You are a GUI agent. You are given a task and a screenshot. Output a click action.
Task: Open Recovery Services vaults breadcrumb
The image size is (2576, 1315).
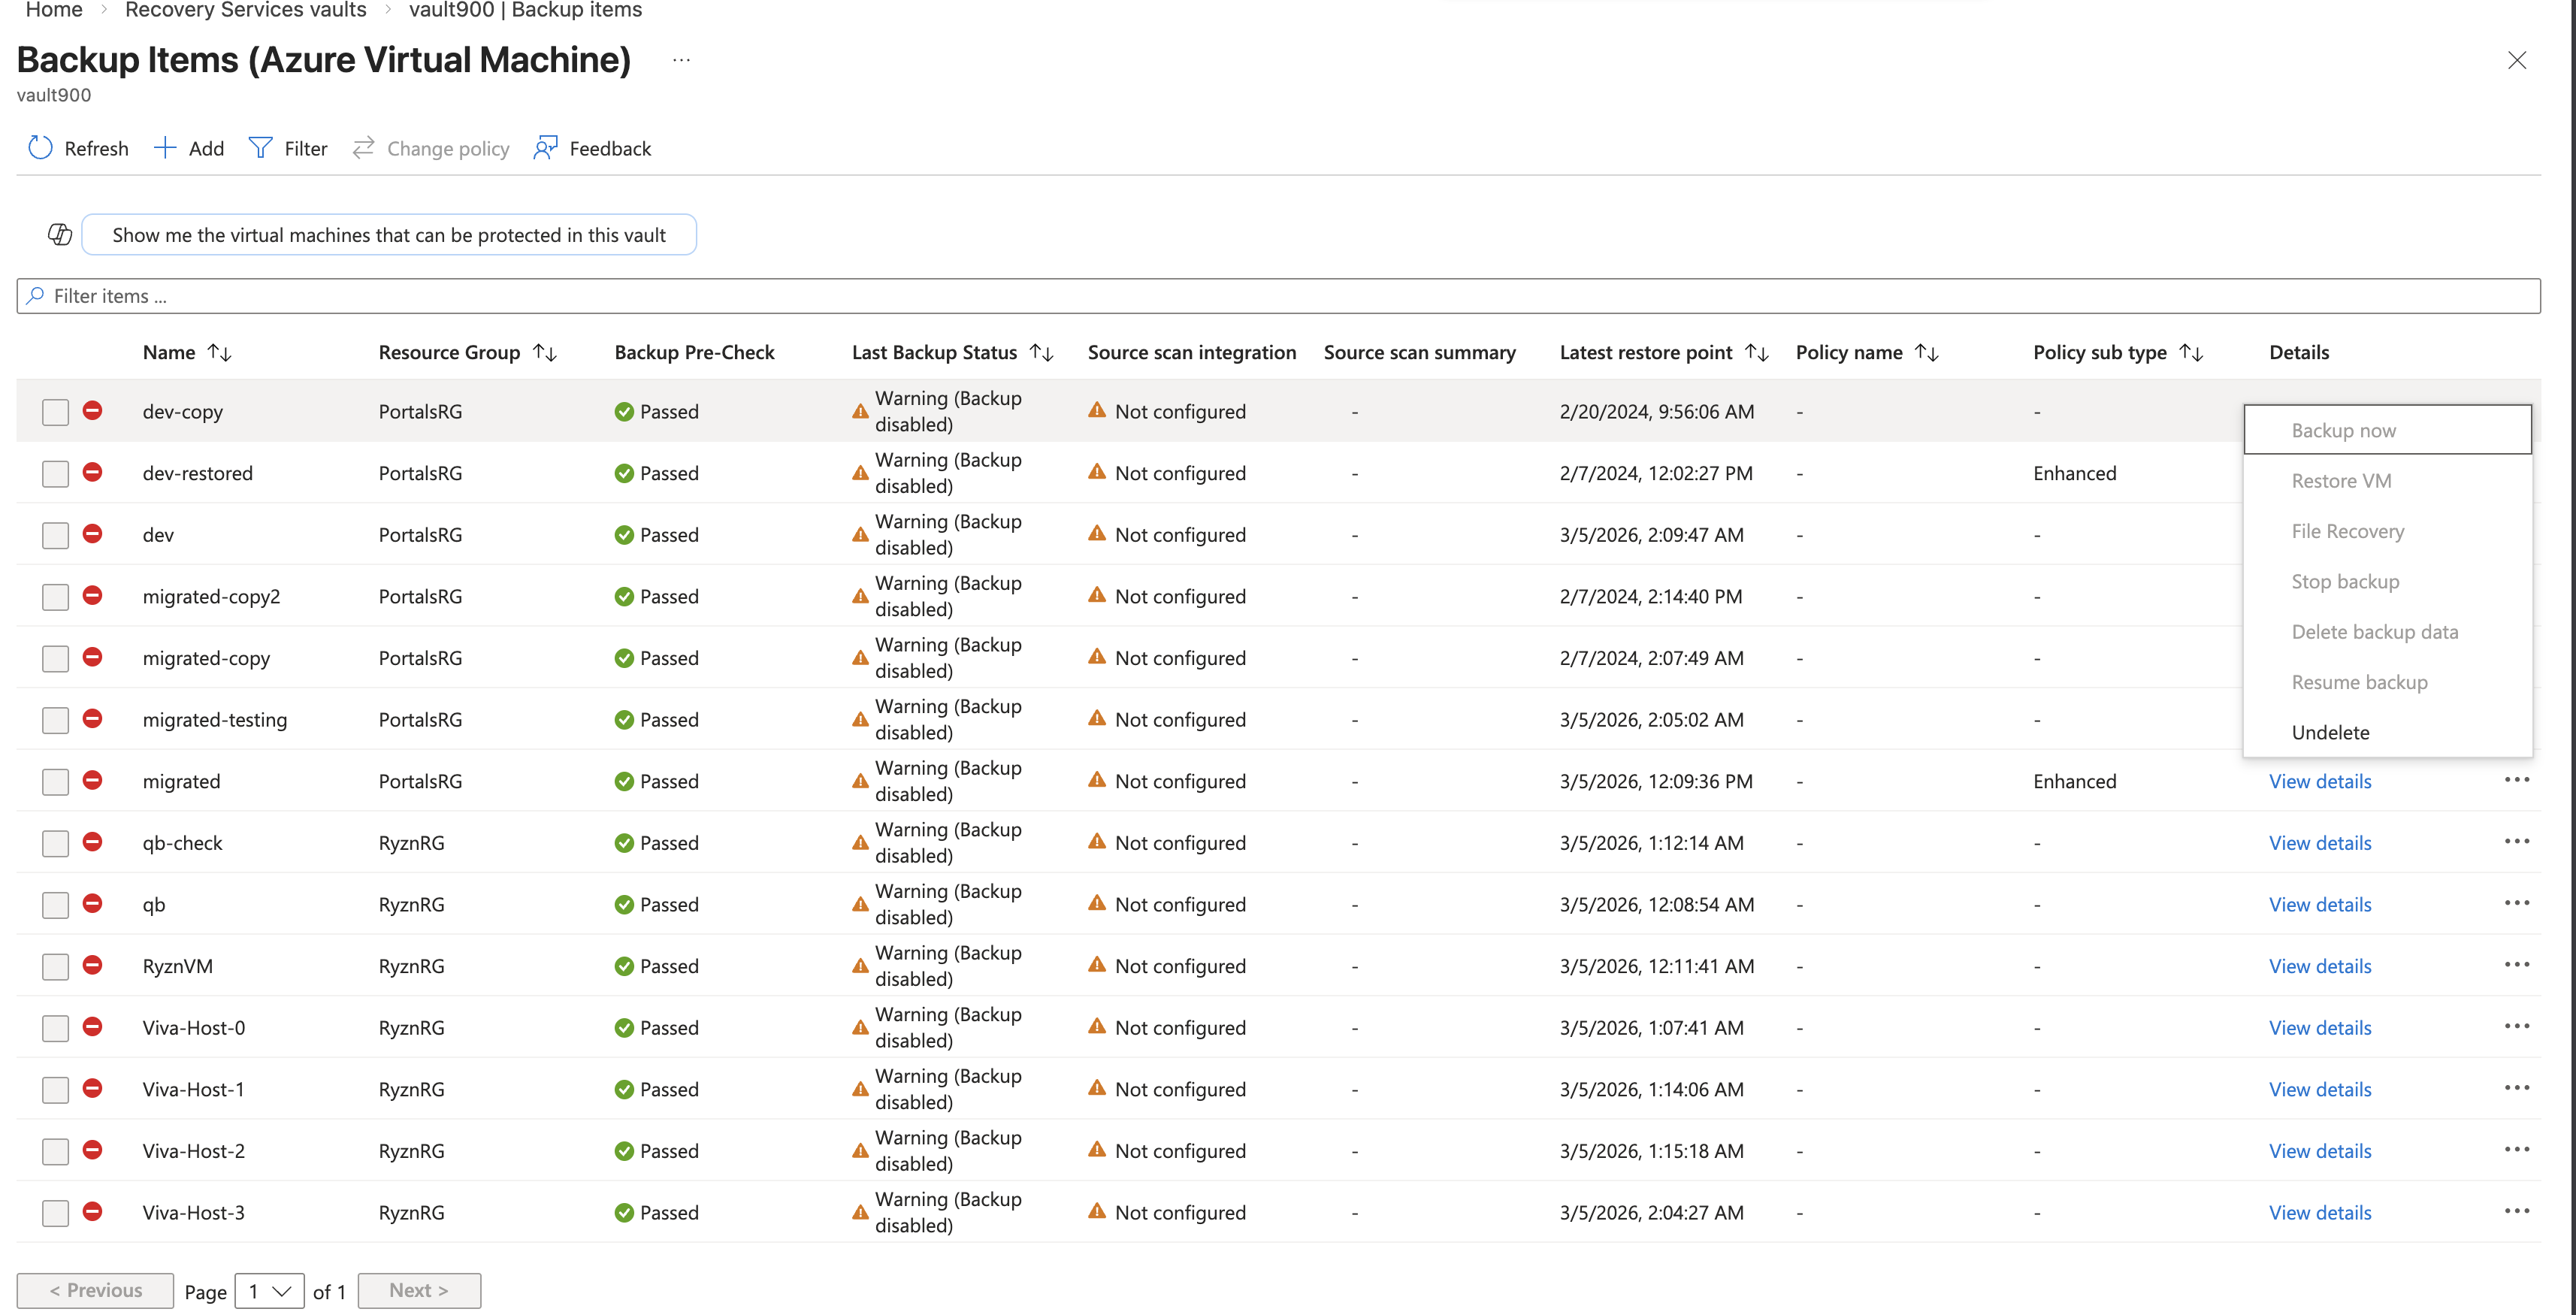point(246,10)
